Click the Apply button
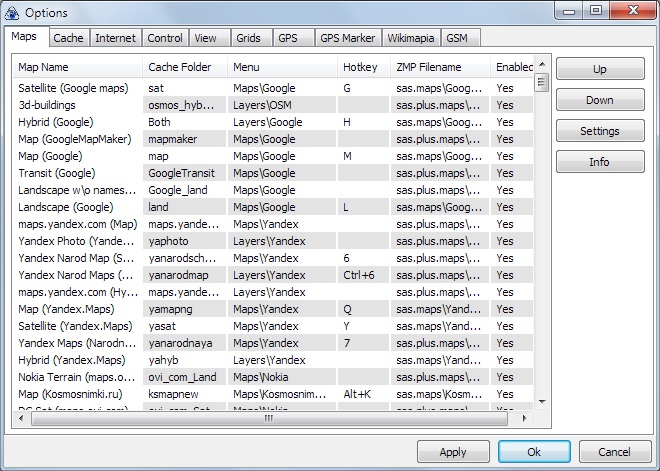The height and width of the screenshot is (471, 660). tap(453, 452)
